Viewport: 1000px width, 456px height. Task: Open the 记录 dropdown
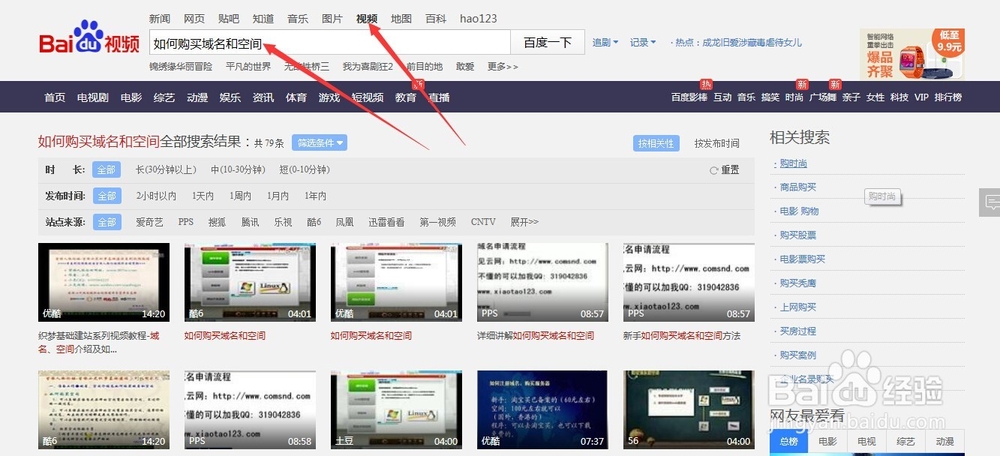pyautogui.click(x=643, y=43)
